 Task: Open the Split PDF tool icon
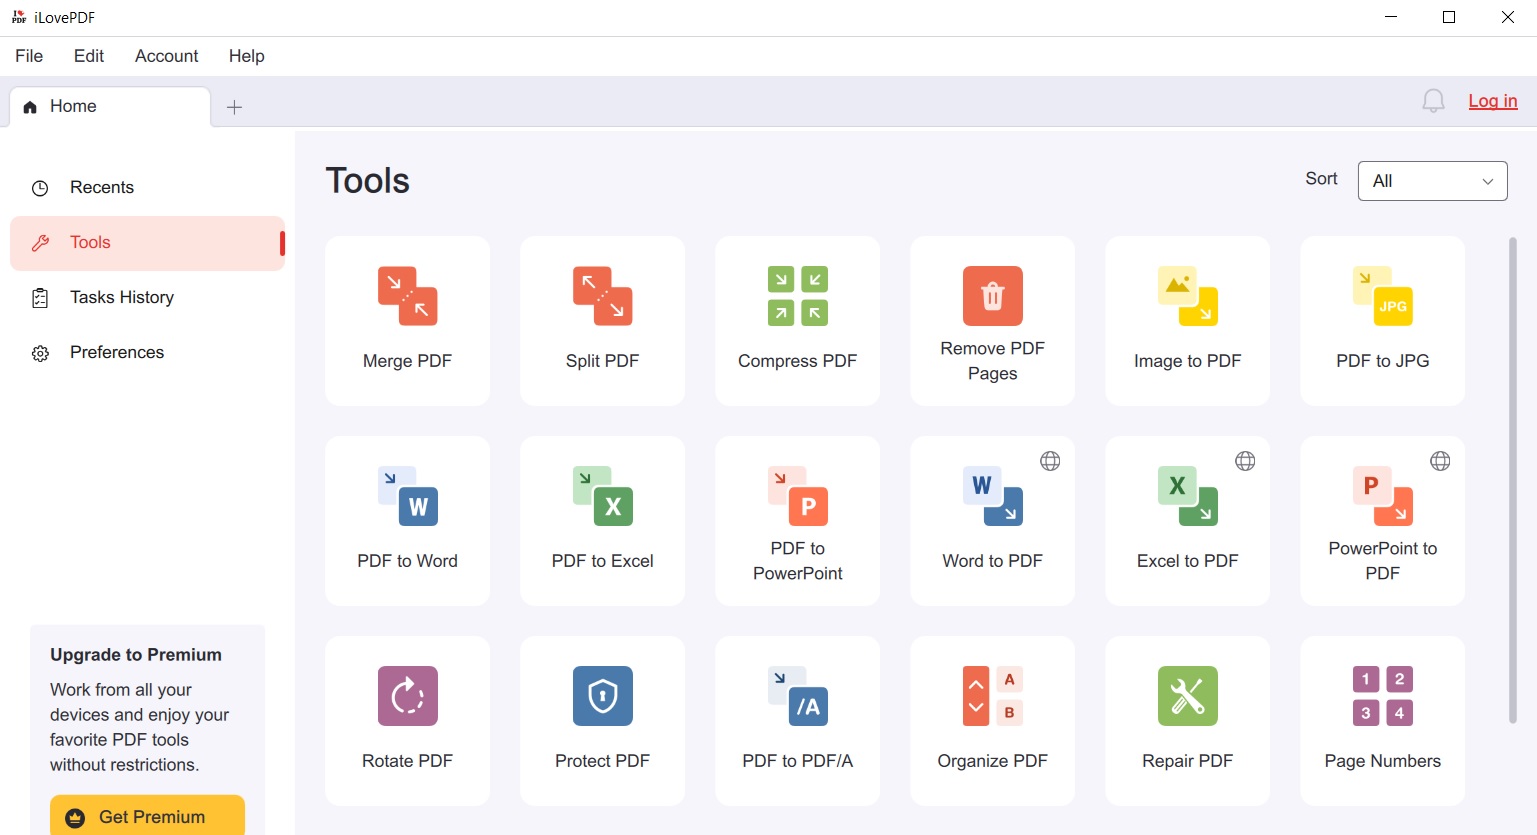(603, 296)
